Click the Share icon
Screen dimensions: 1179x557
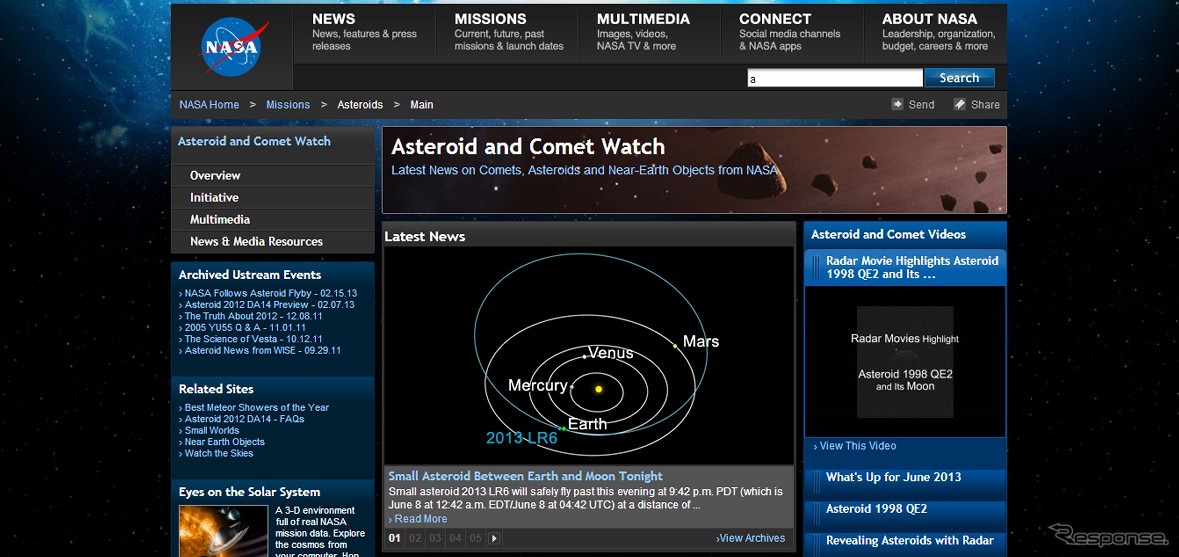pyautogui.click(x=959, y=104)
